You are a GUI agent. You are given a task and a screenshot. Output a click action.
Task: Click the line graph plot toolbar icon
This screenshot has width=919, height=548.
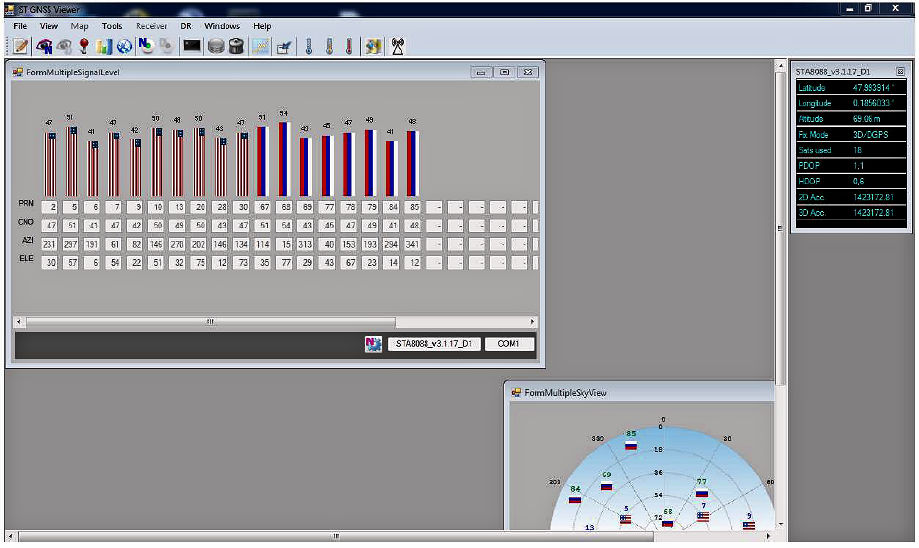261,46
